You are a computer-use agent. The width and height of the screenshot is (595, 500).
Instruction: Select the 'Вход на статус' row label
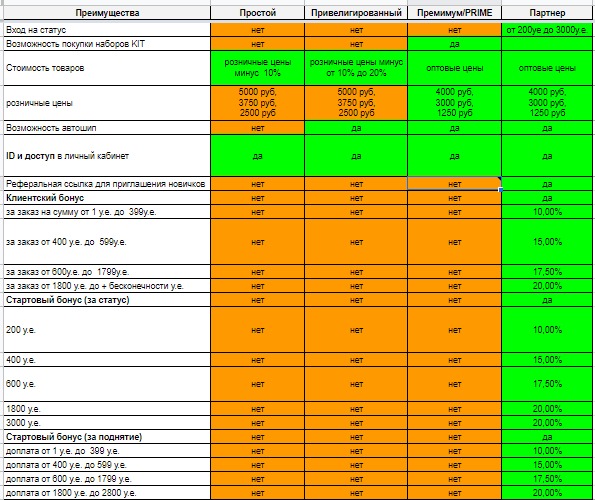107,30
